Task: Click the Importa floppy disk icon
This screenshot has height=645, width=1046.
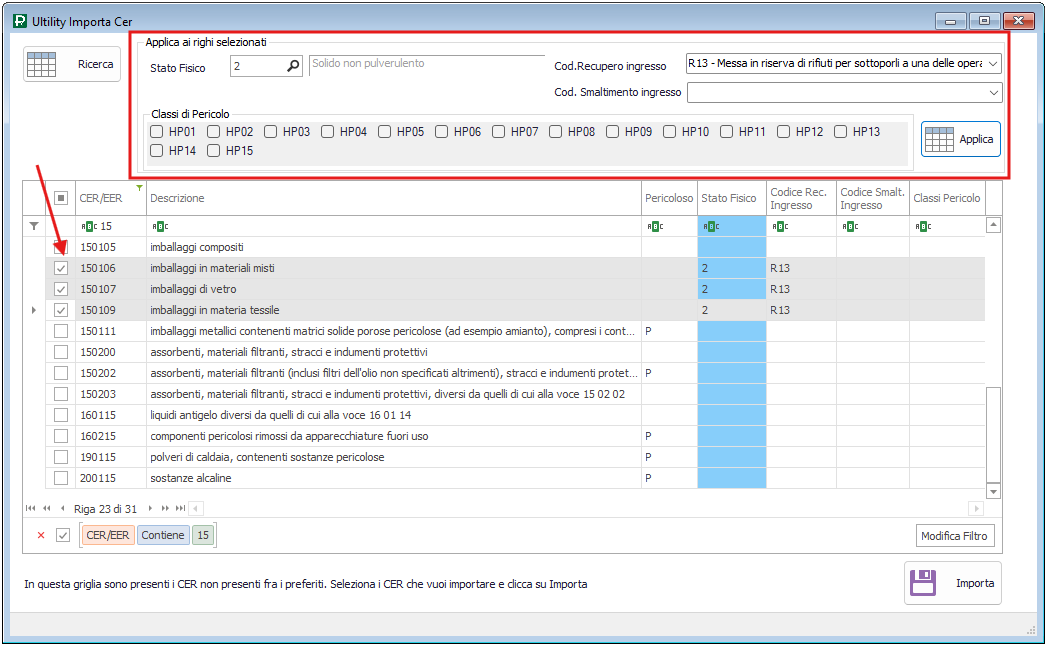Action: pyautogui.click(x=923, y=583)
